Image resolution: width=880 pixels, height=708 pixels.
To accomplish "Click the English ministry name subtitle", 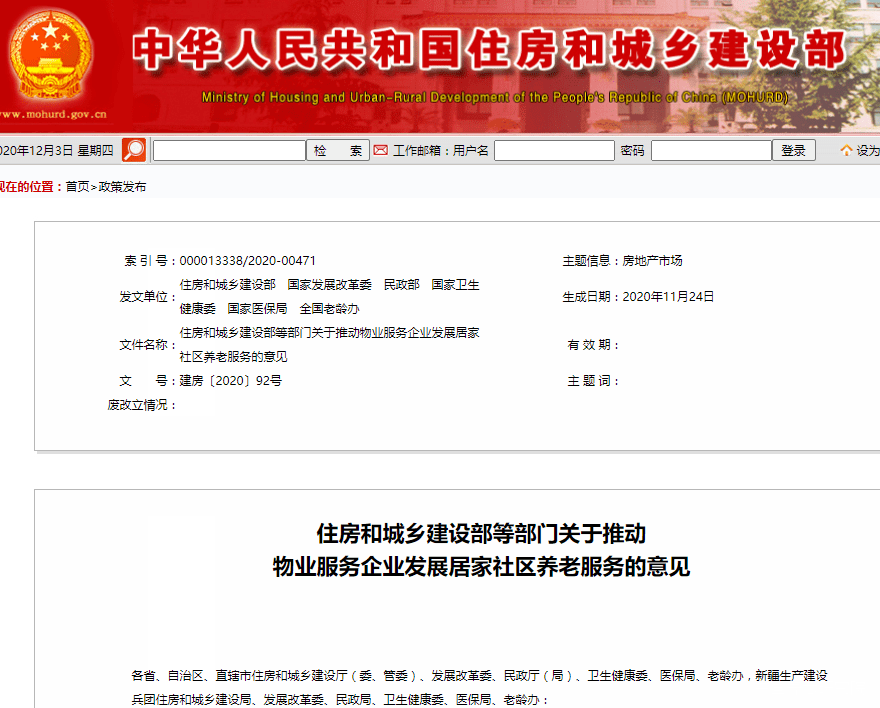I will tap(494, 98).
